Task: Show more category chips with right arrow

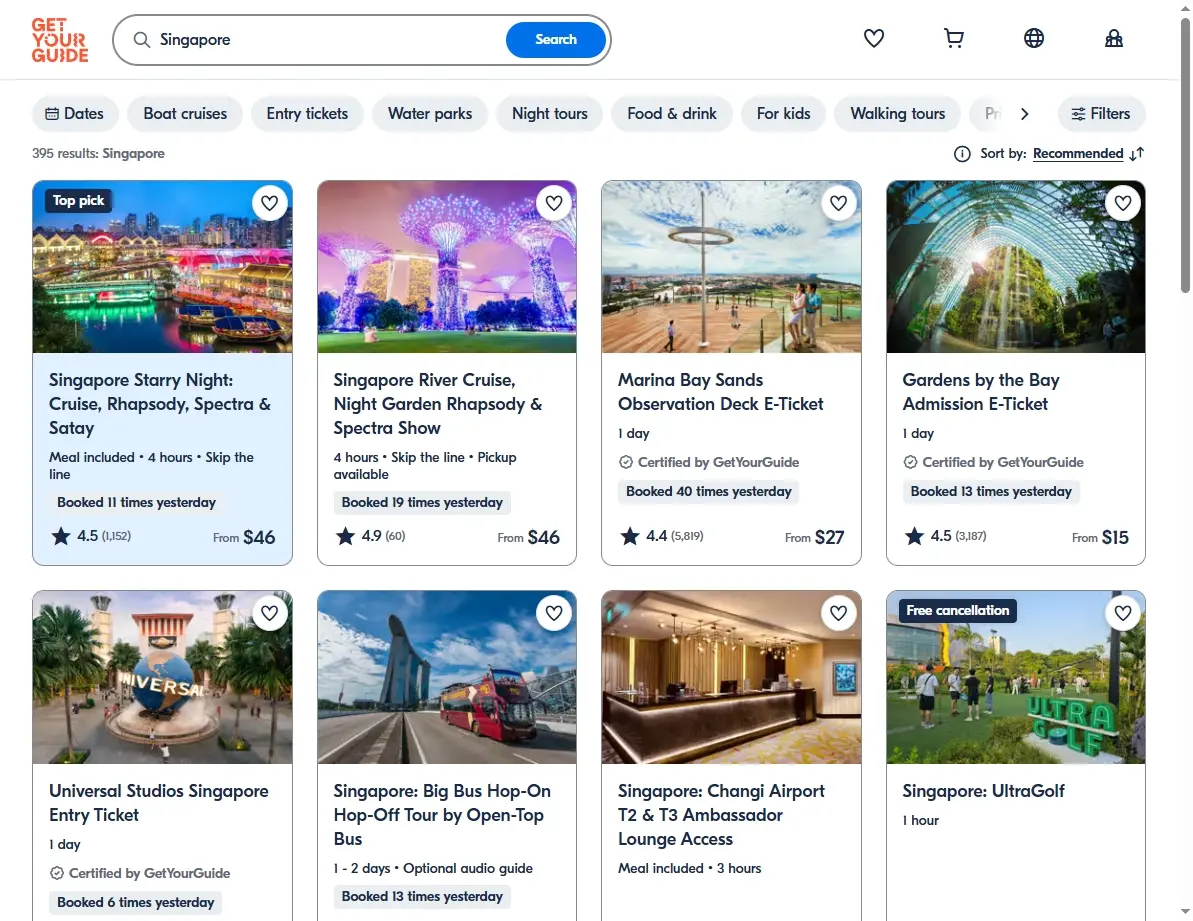Action: [x=1025, y=113]
